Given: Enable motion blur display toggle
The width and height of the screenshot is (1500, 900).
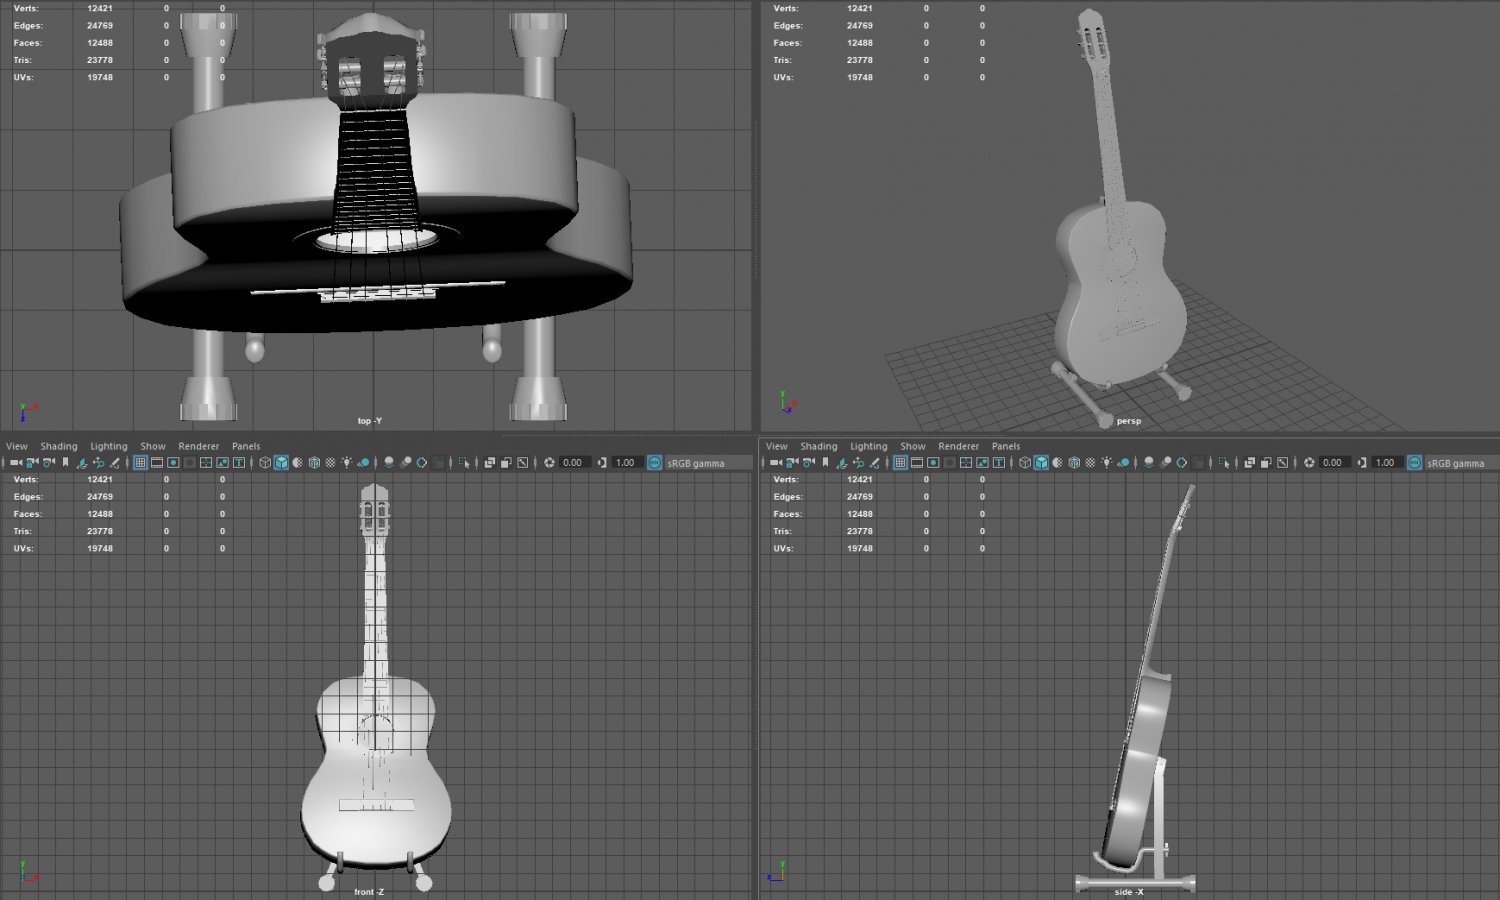Looking at the screenshot, I should (x=407, y=462).
